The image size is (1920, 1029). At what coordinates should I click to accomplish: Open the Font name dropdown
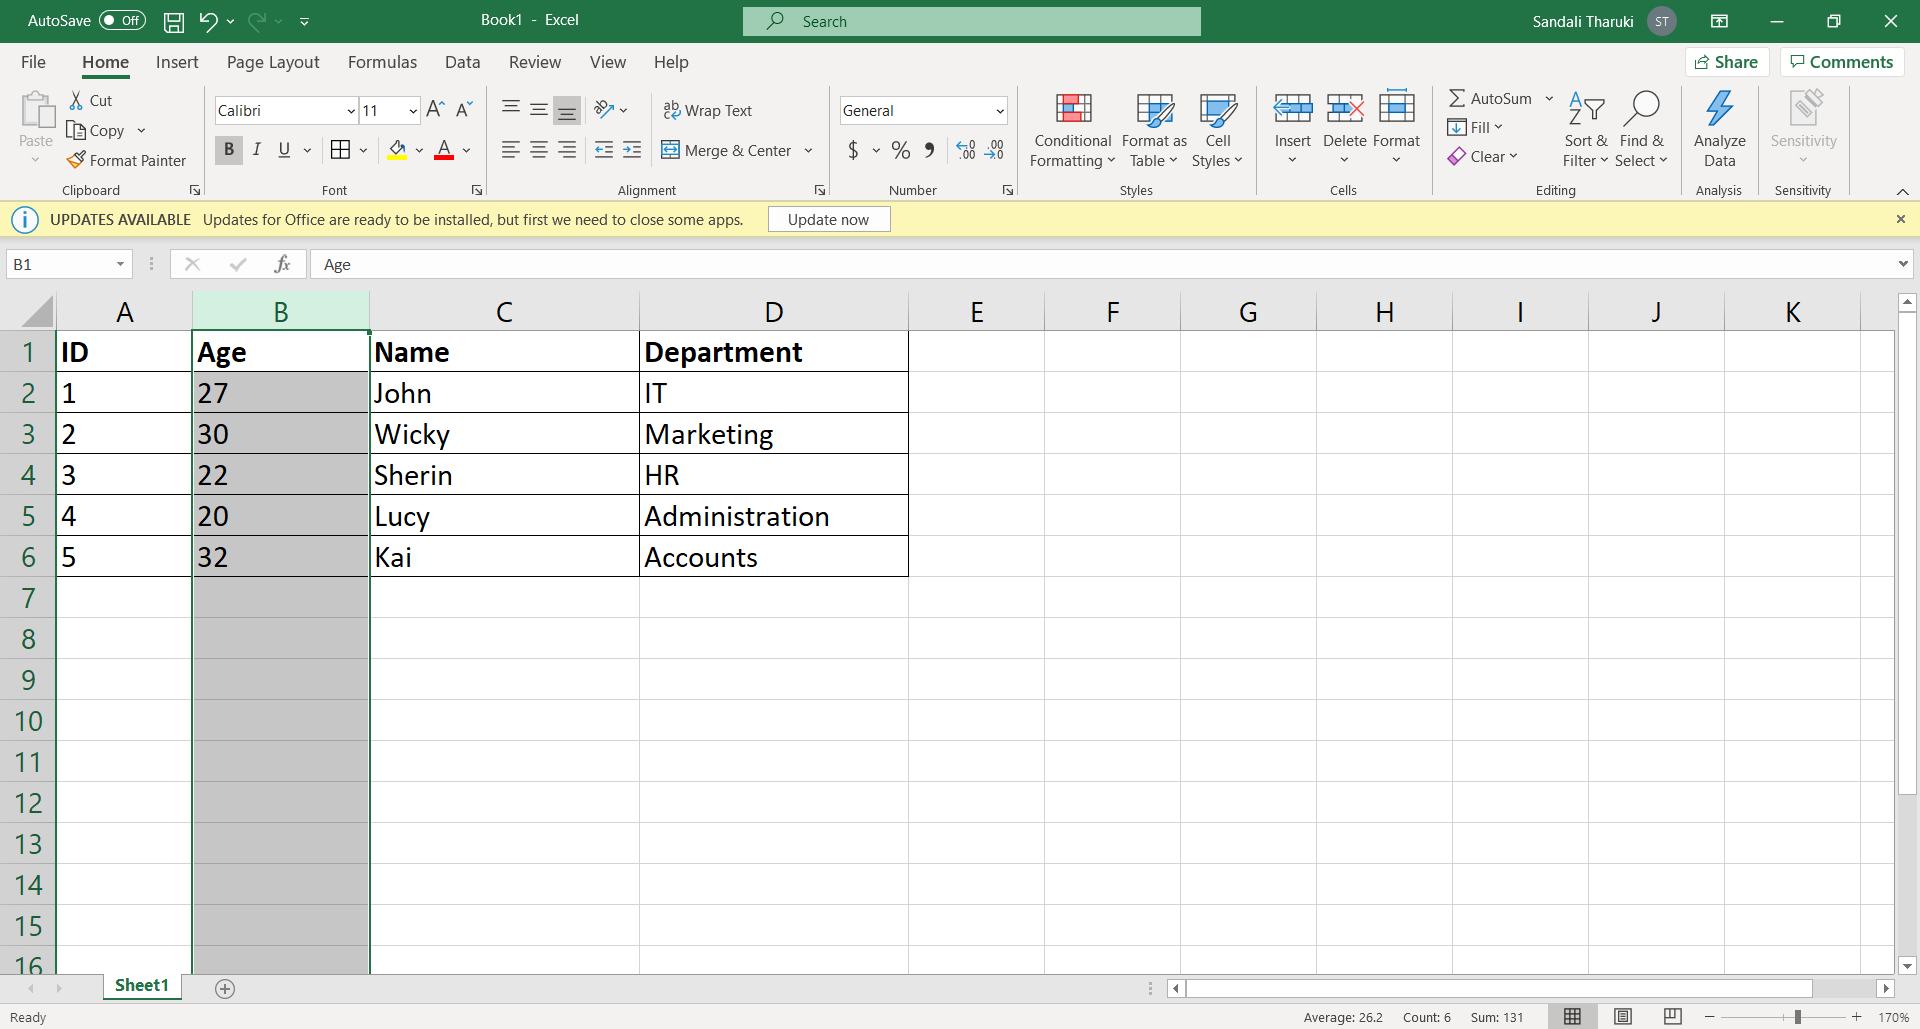pos(351,110)
